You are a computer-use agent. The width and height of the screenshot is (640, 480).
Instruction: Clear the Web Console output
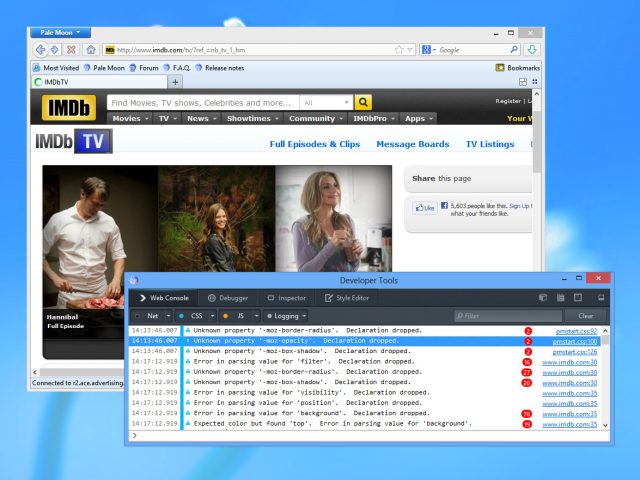(585, 316)
